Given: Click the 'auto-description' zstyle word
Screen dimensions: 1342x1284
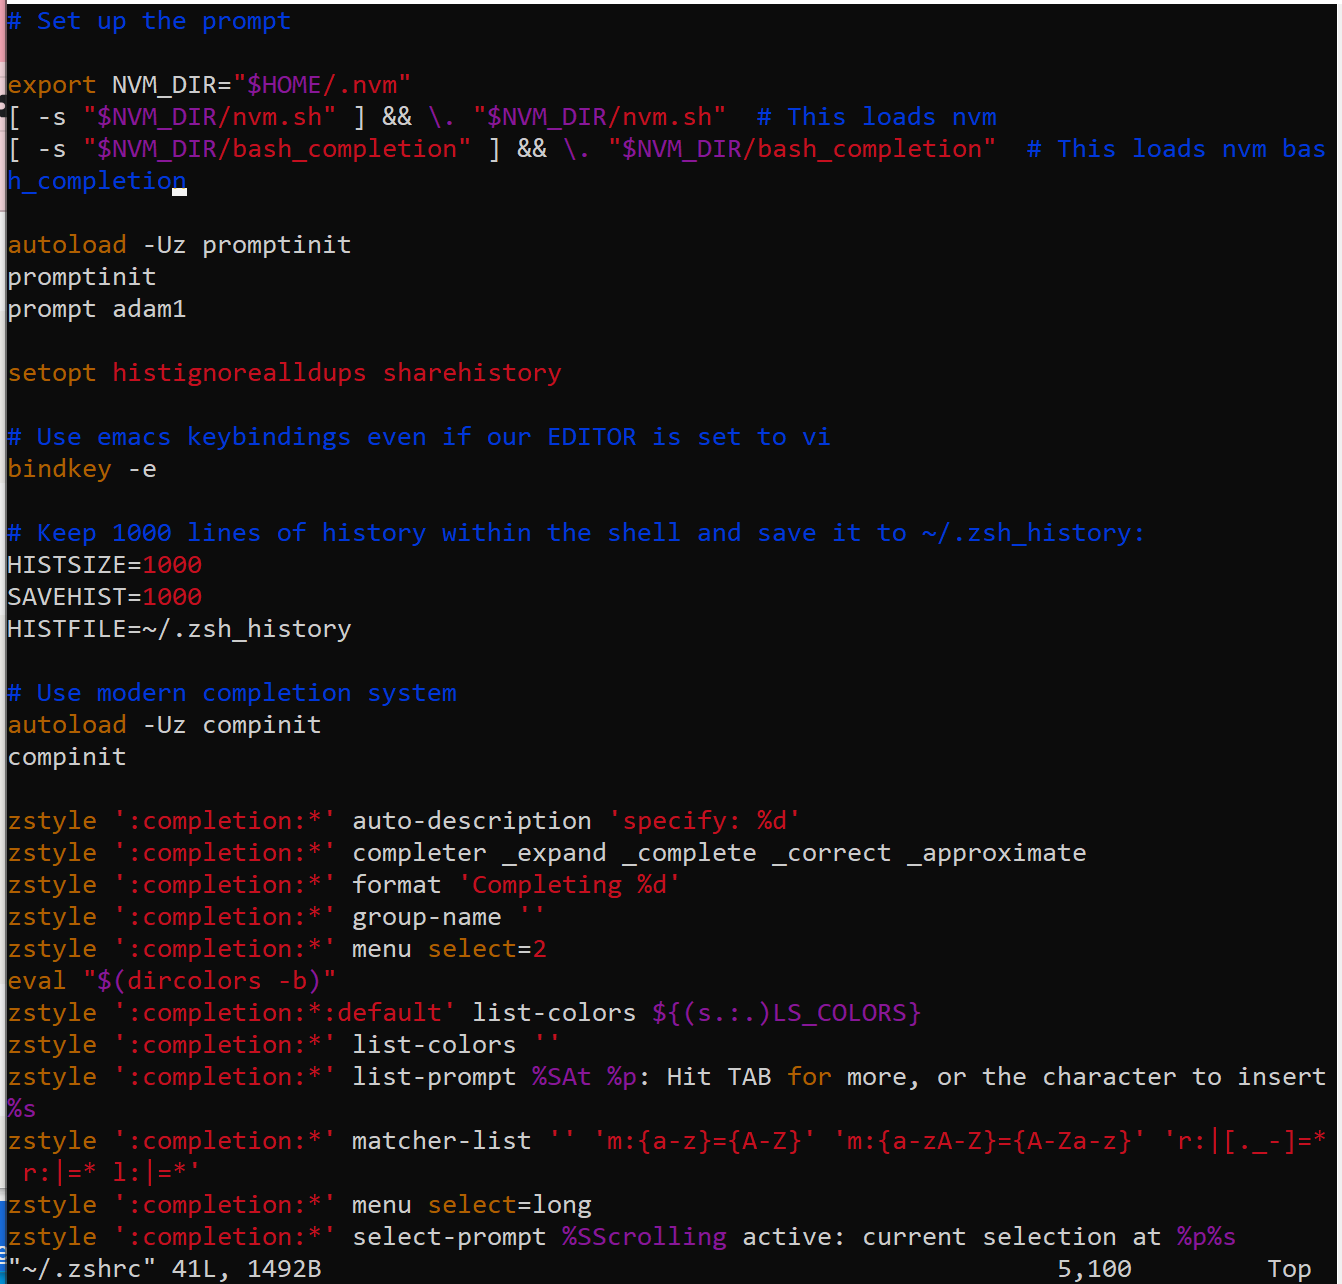Looking at the screenshot, I should point(472,821).
